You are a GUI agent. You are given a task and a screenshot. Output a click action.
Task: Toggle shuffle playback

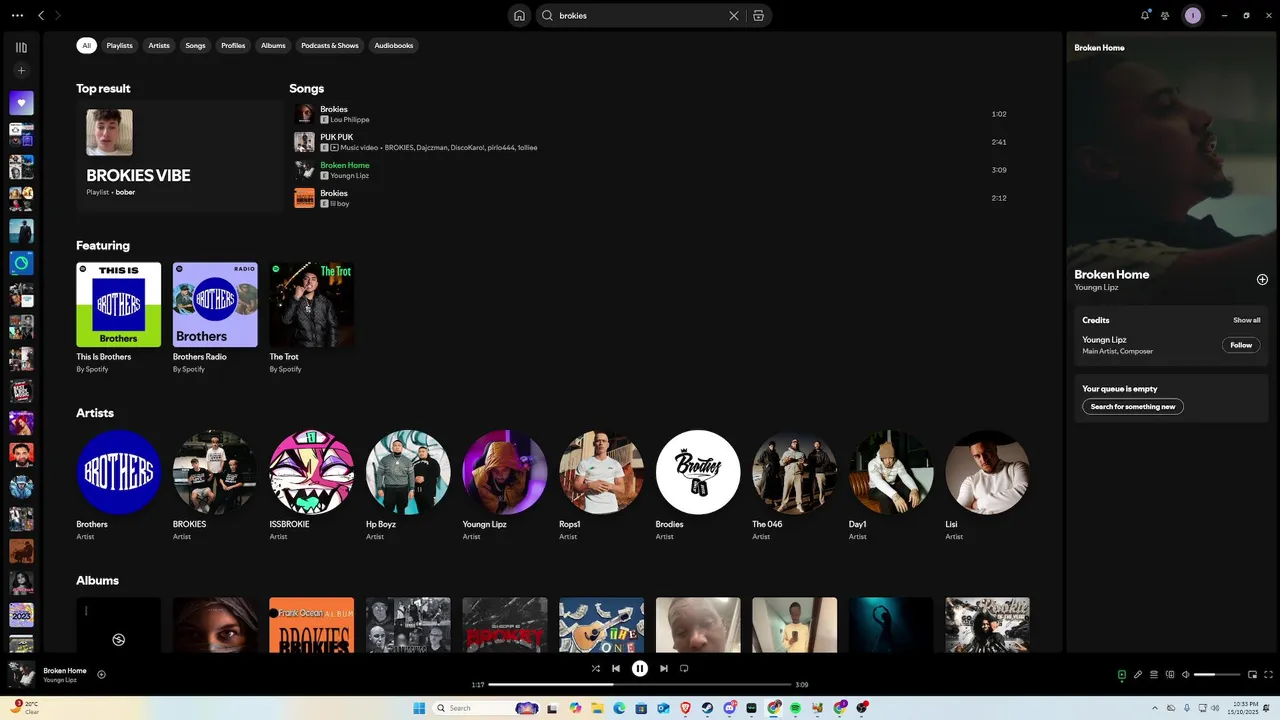tap(596, 668)
